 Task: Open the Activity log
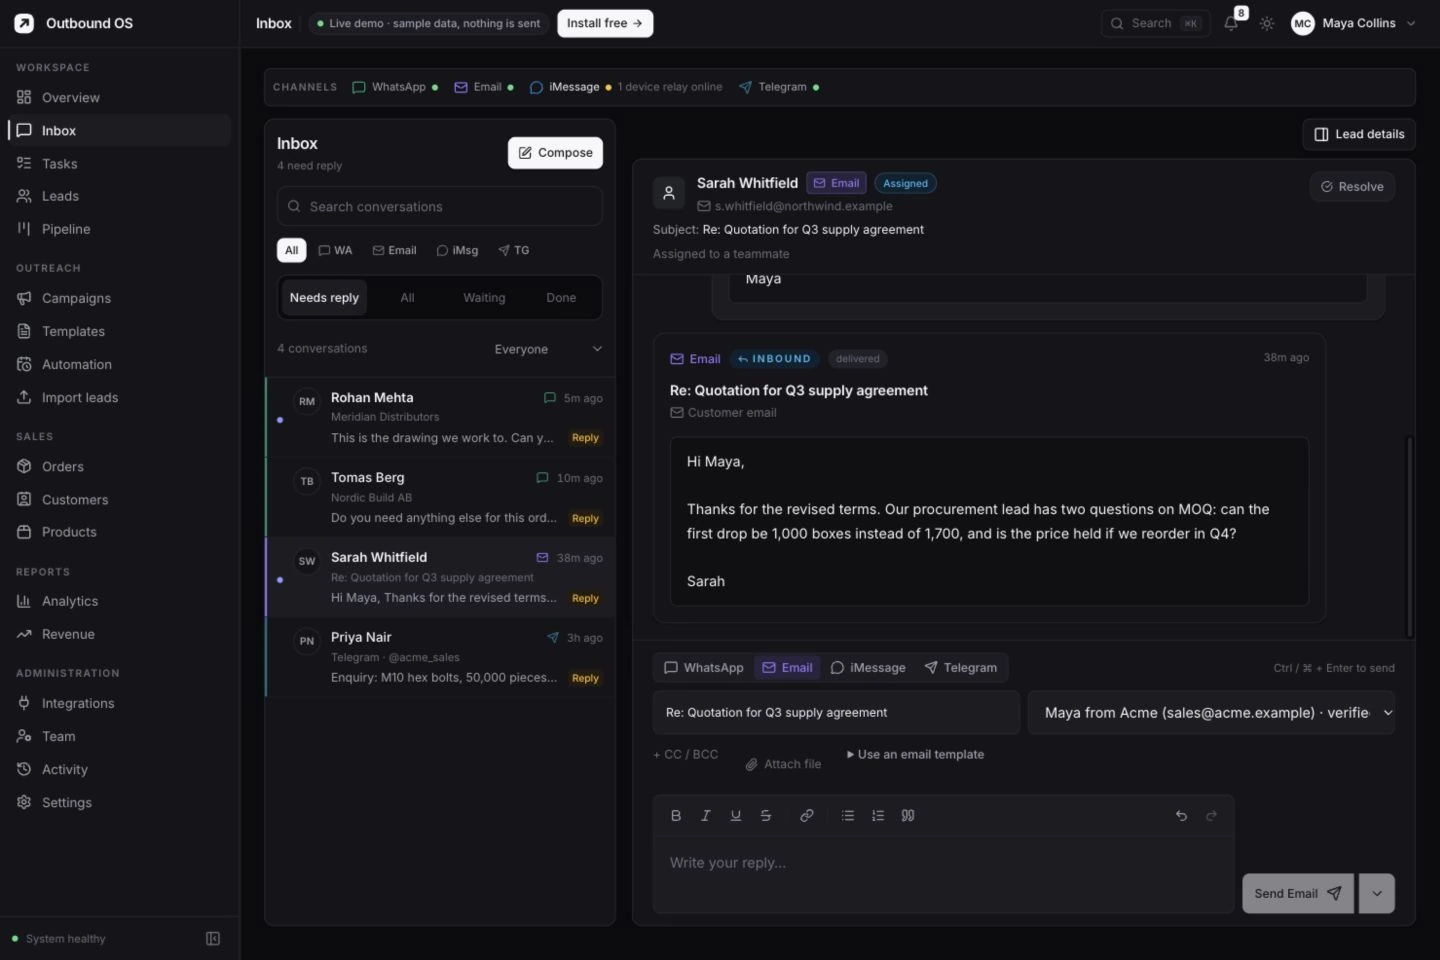[x=119, y=769]
